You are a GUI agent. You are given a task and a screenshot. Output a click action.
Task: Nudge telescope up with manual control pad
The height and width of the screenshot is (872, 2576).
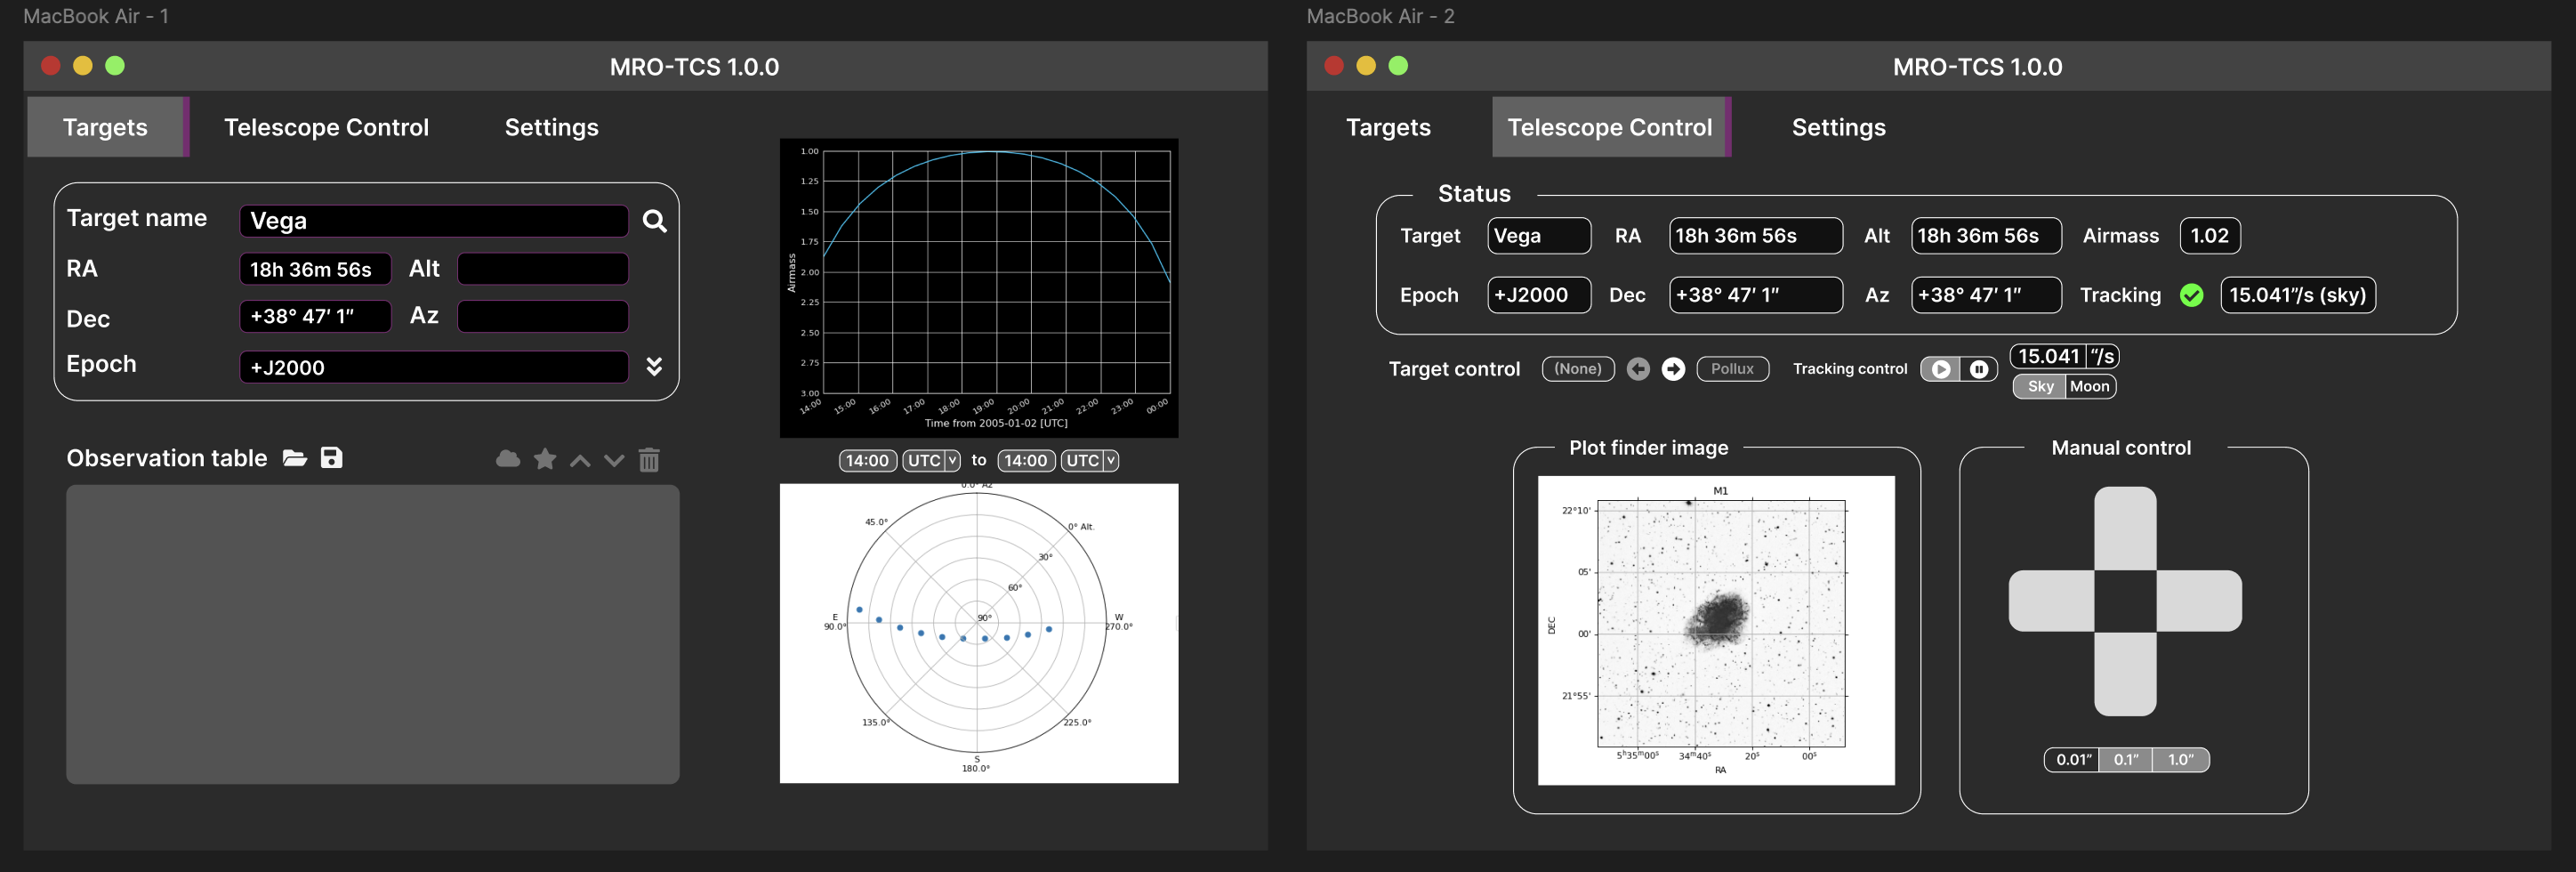point(2125,529)
